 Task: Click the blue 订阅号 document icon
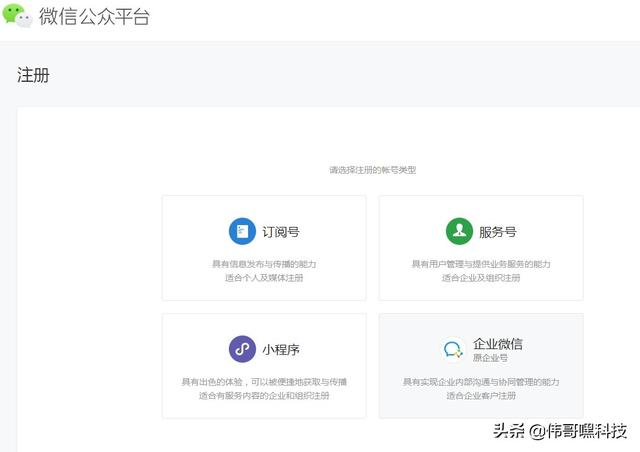coord(242,231)
